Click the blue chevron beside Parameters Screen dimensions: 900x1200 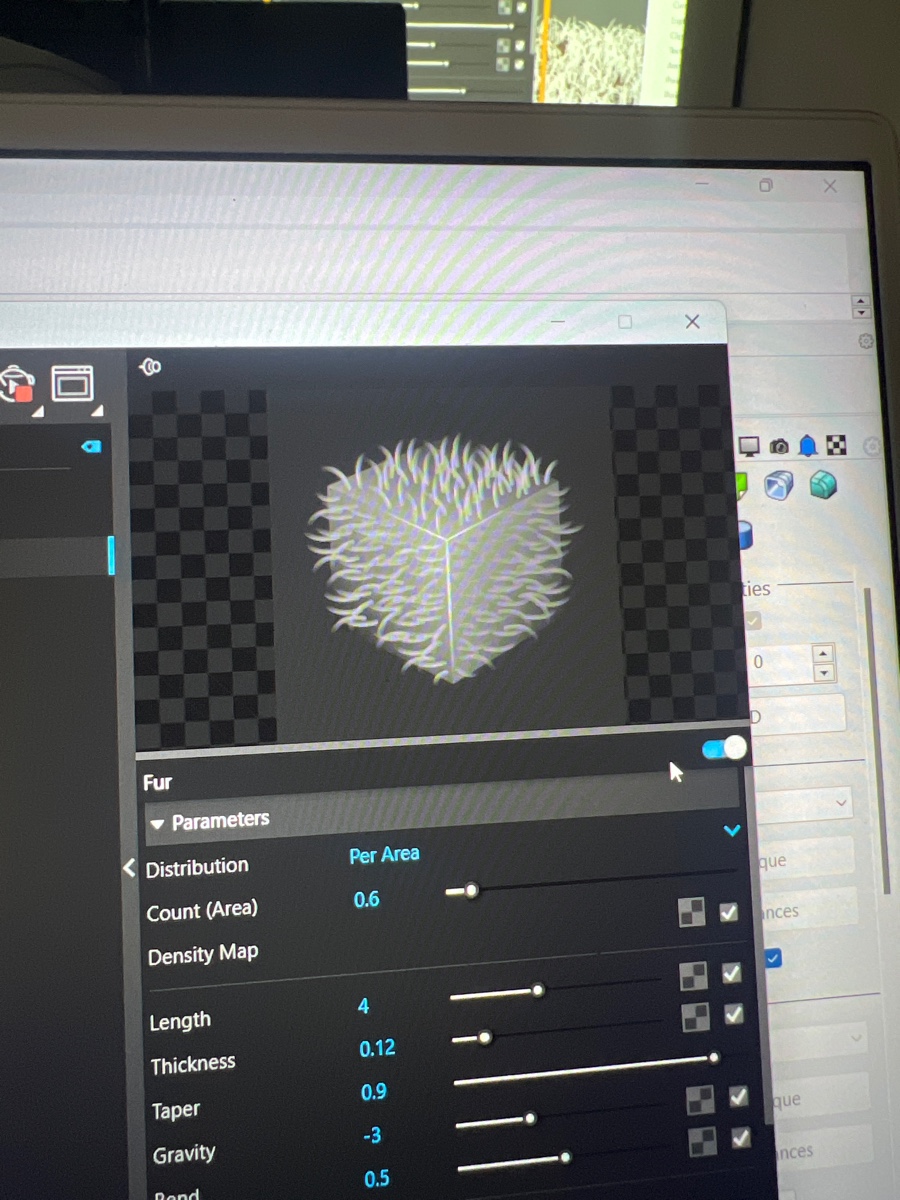[x=732, y=830]
